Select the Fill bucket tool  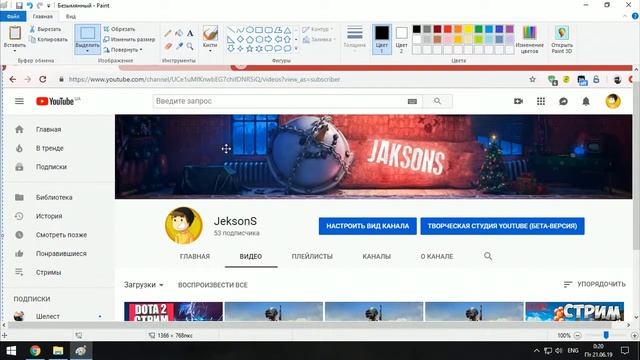tap(179, 33)
